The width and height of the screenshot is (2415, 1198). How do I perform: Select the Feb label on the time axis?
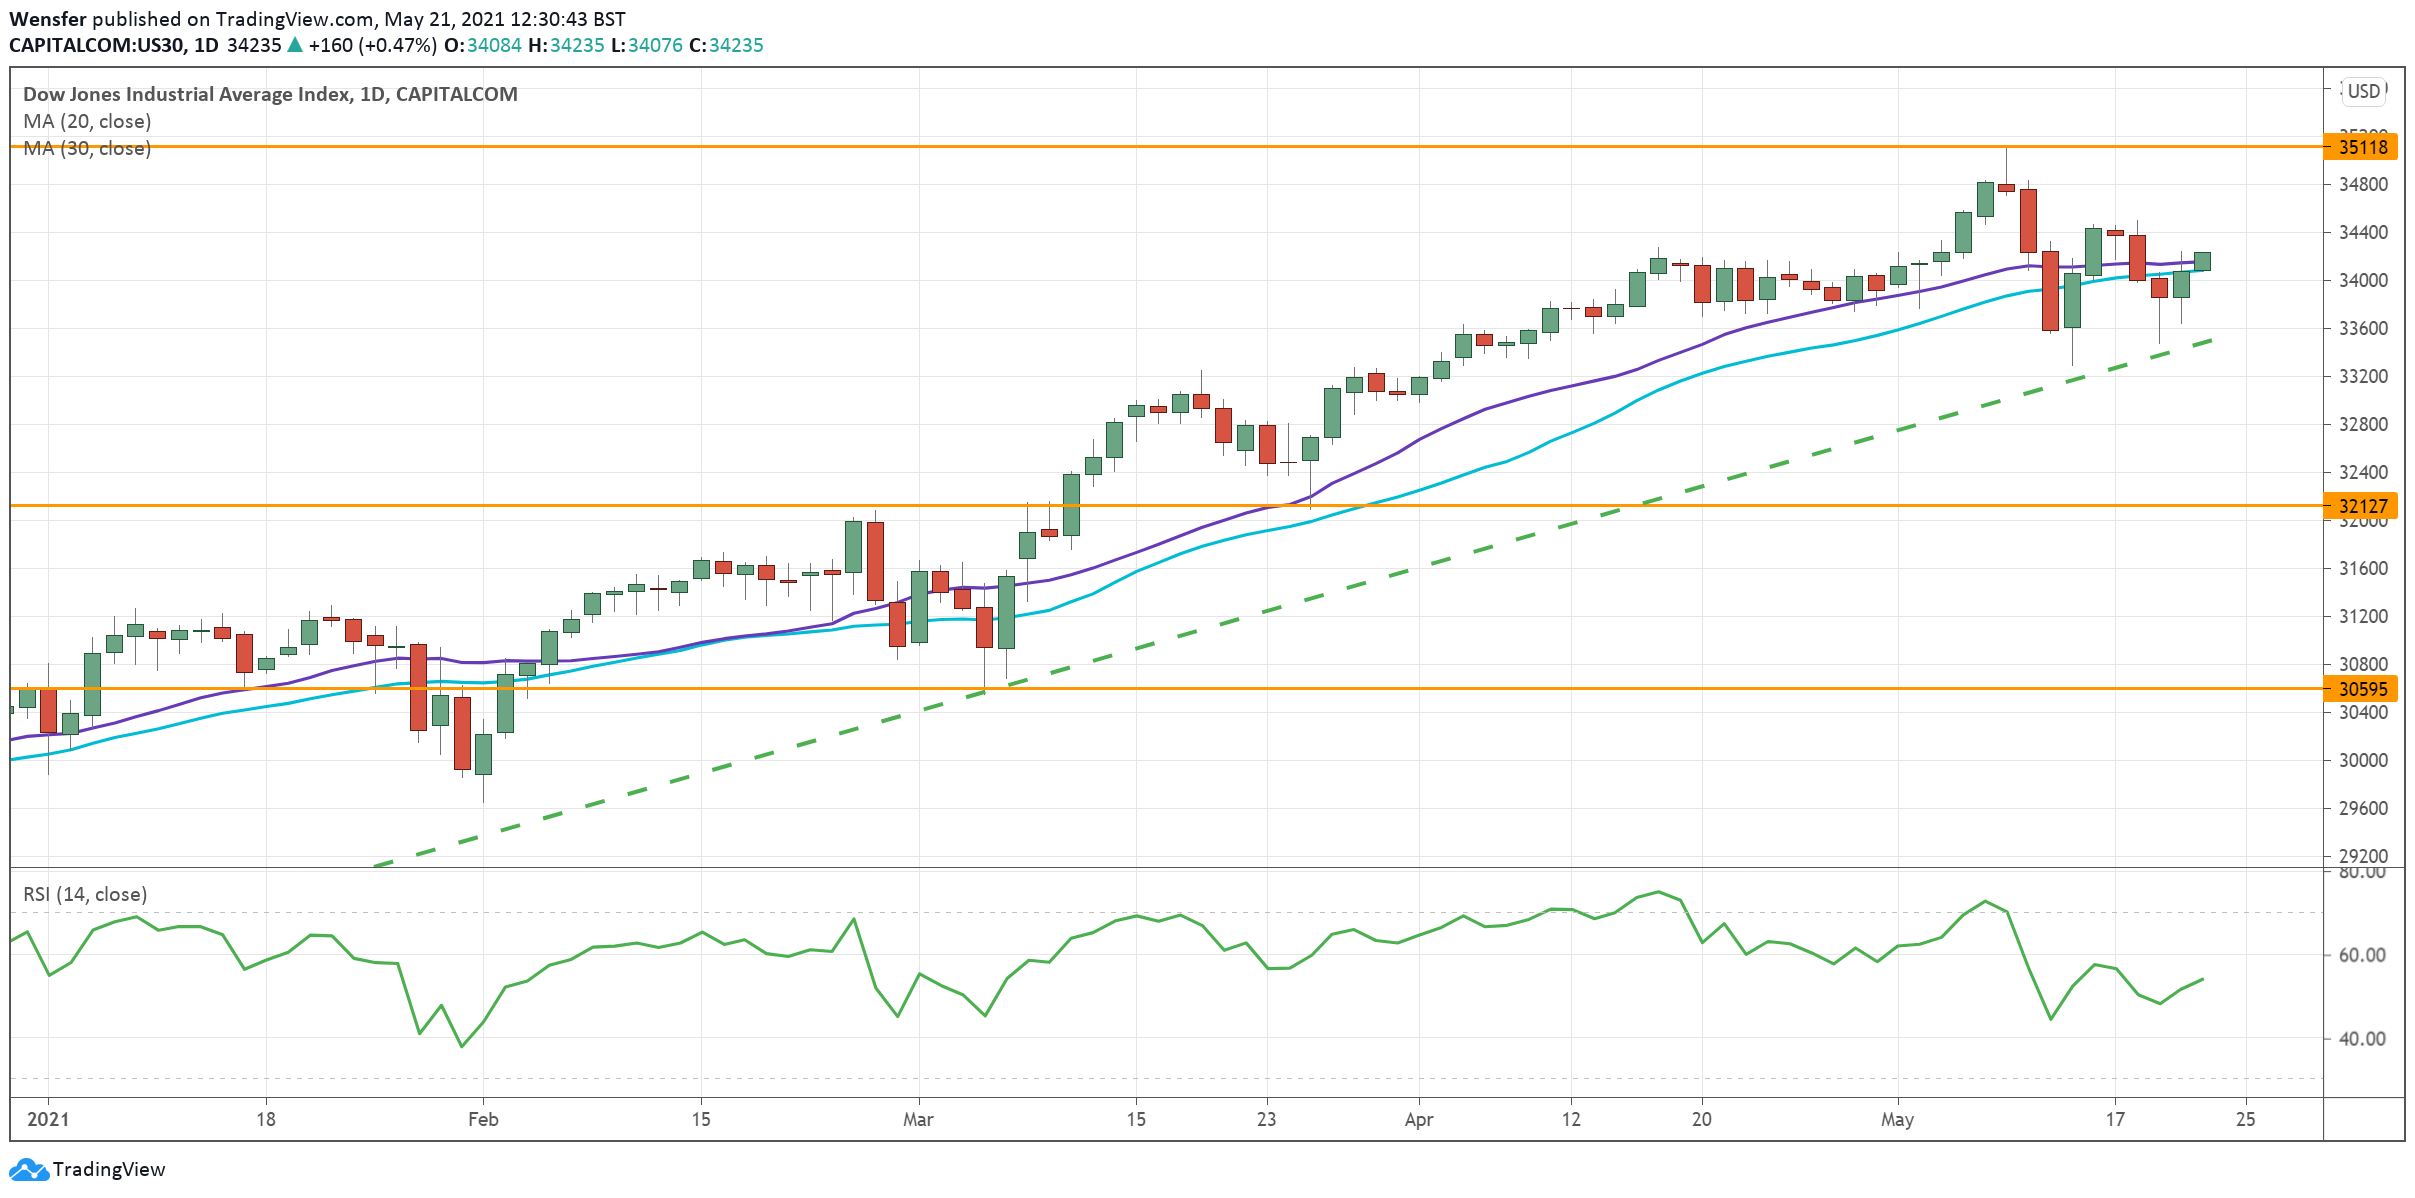[483, 1119]
